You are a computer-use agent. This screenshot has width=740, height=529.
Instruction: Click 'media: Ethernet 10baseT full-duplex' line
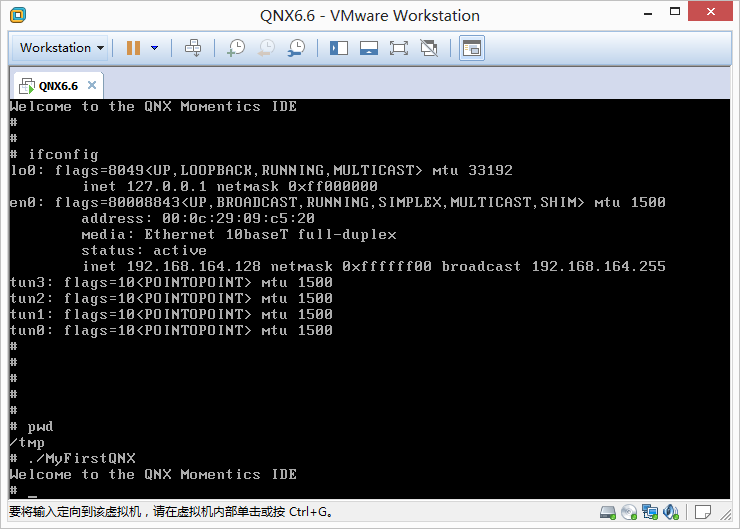coord(239,234)
